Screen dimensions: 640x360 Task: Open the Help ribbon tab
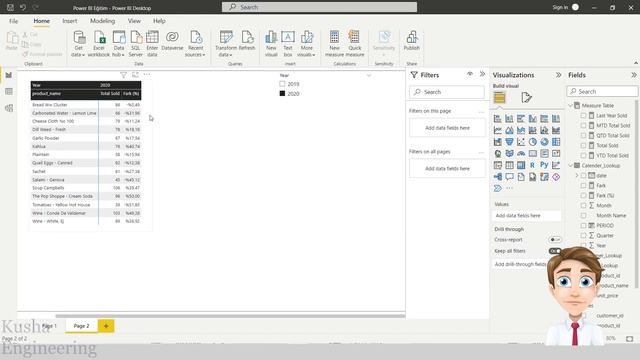pyautogui.click(x=159, y=21)
